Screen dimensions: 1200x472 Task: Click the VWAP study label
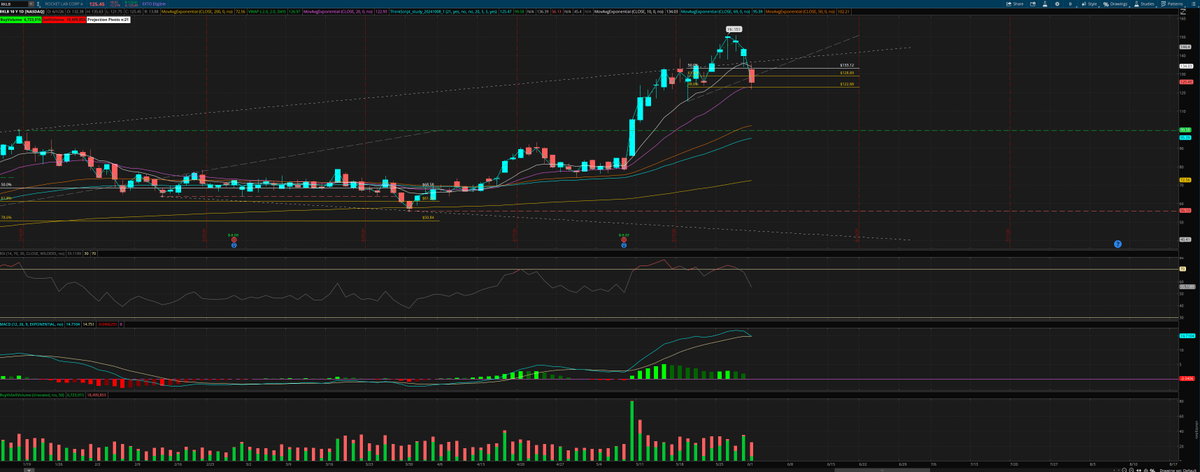click(x=267, y=12)
